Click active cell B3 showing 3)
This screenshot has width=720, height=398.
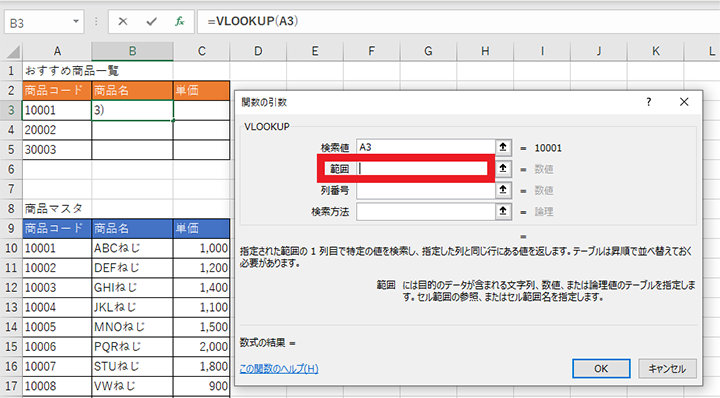tap(132, 110)
